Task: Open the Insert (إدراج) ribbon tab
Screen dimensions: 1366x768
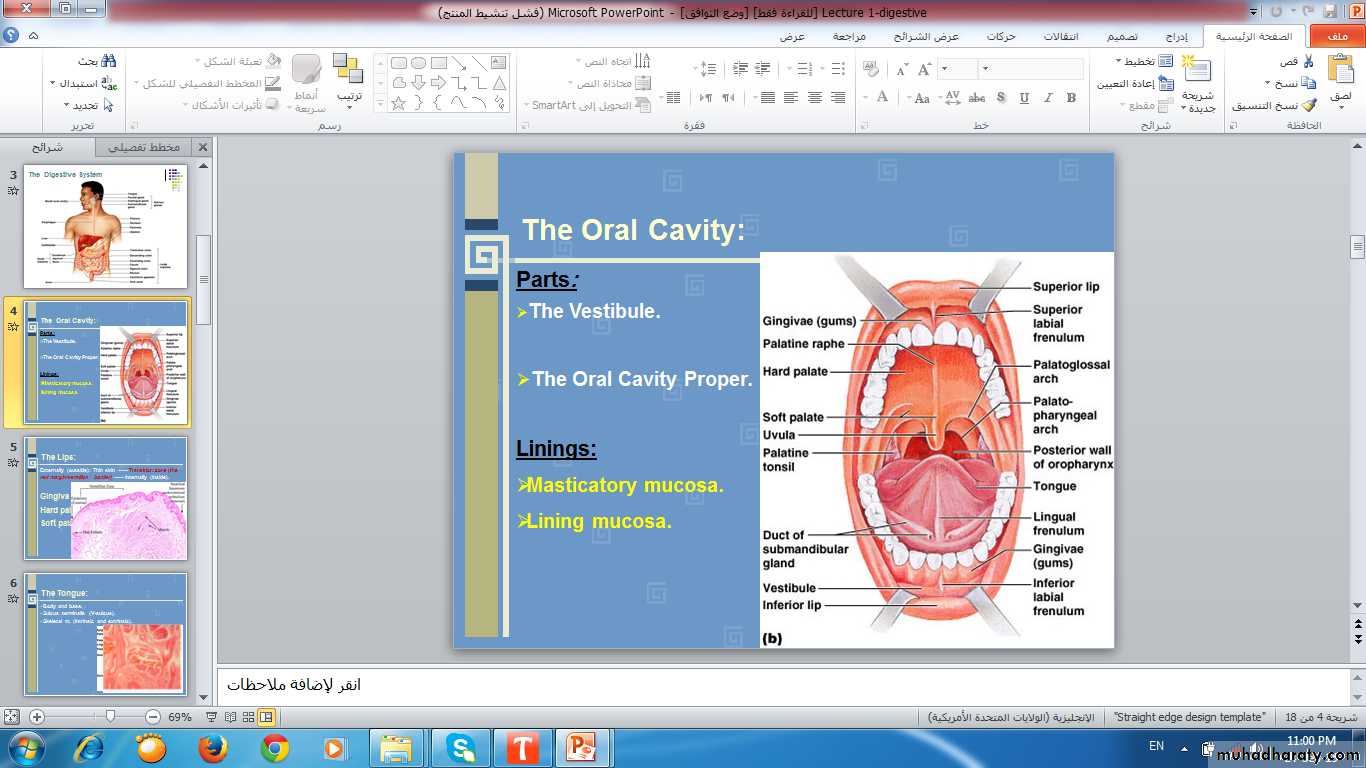Action: [1177, 37]
